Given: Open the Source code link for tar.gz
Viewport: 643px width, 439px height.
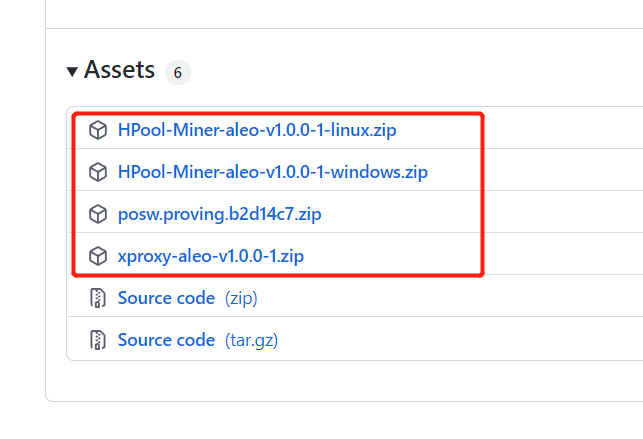Looking at the screenshot, I should click(166, 340).
